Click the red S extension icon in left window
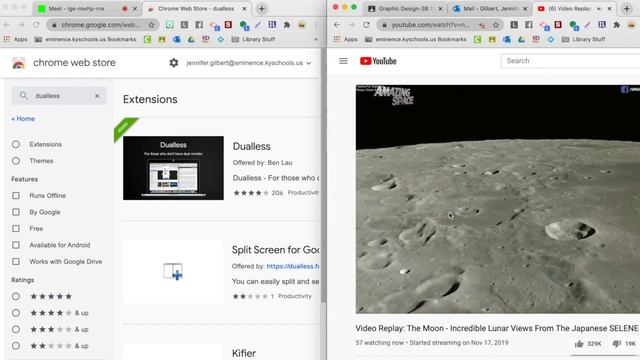 [x=228, y=25]
